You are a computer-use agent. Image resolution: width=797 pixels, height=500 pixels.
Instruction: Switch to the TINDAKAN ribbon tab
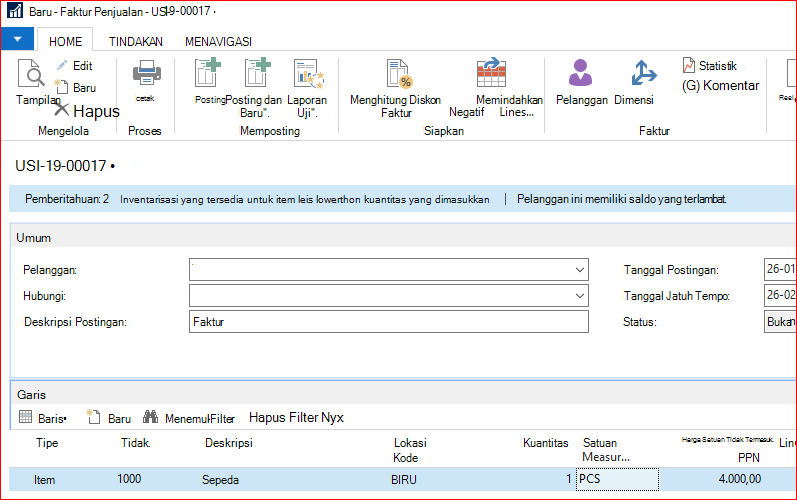pyautogui.click(x=136, y=41)
